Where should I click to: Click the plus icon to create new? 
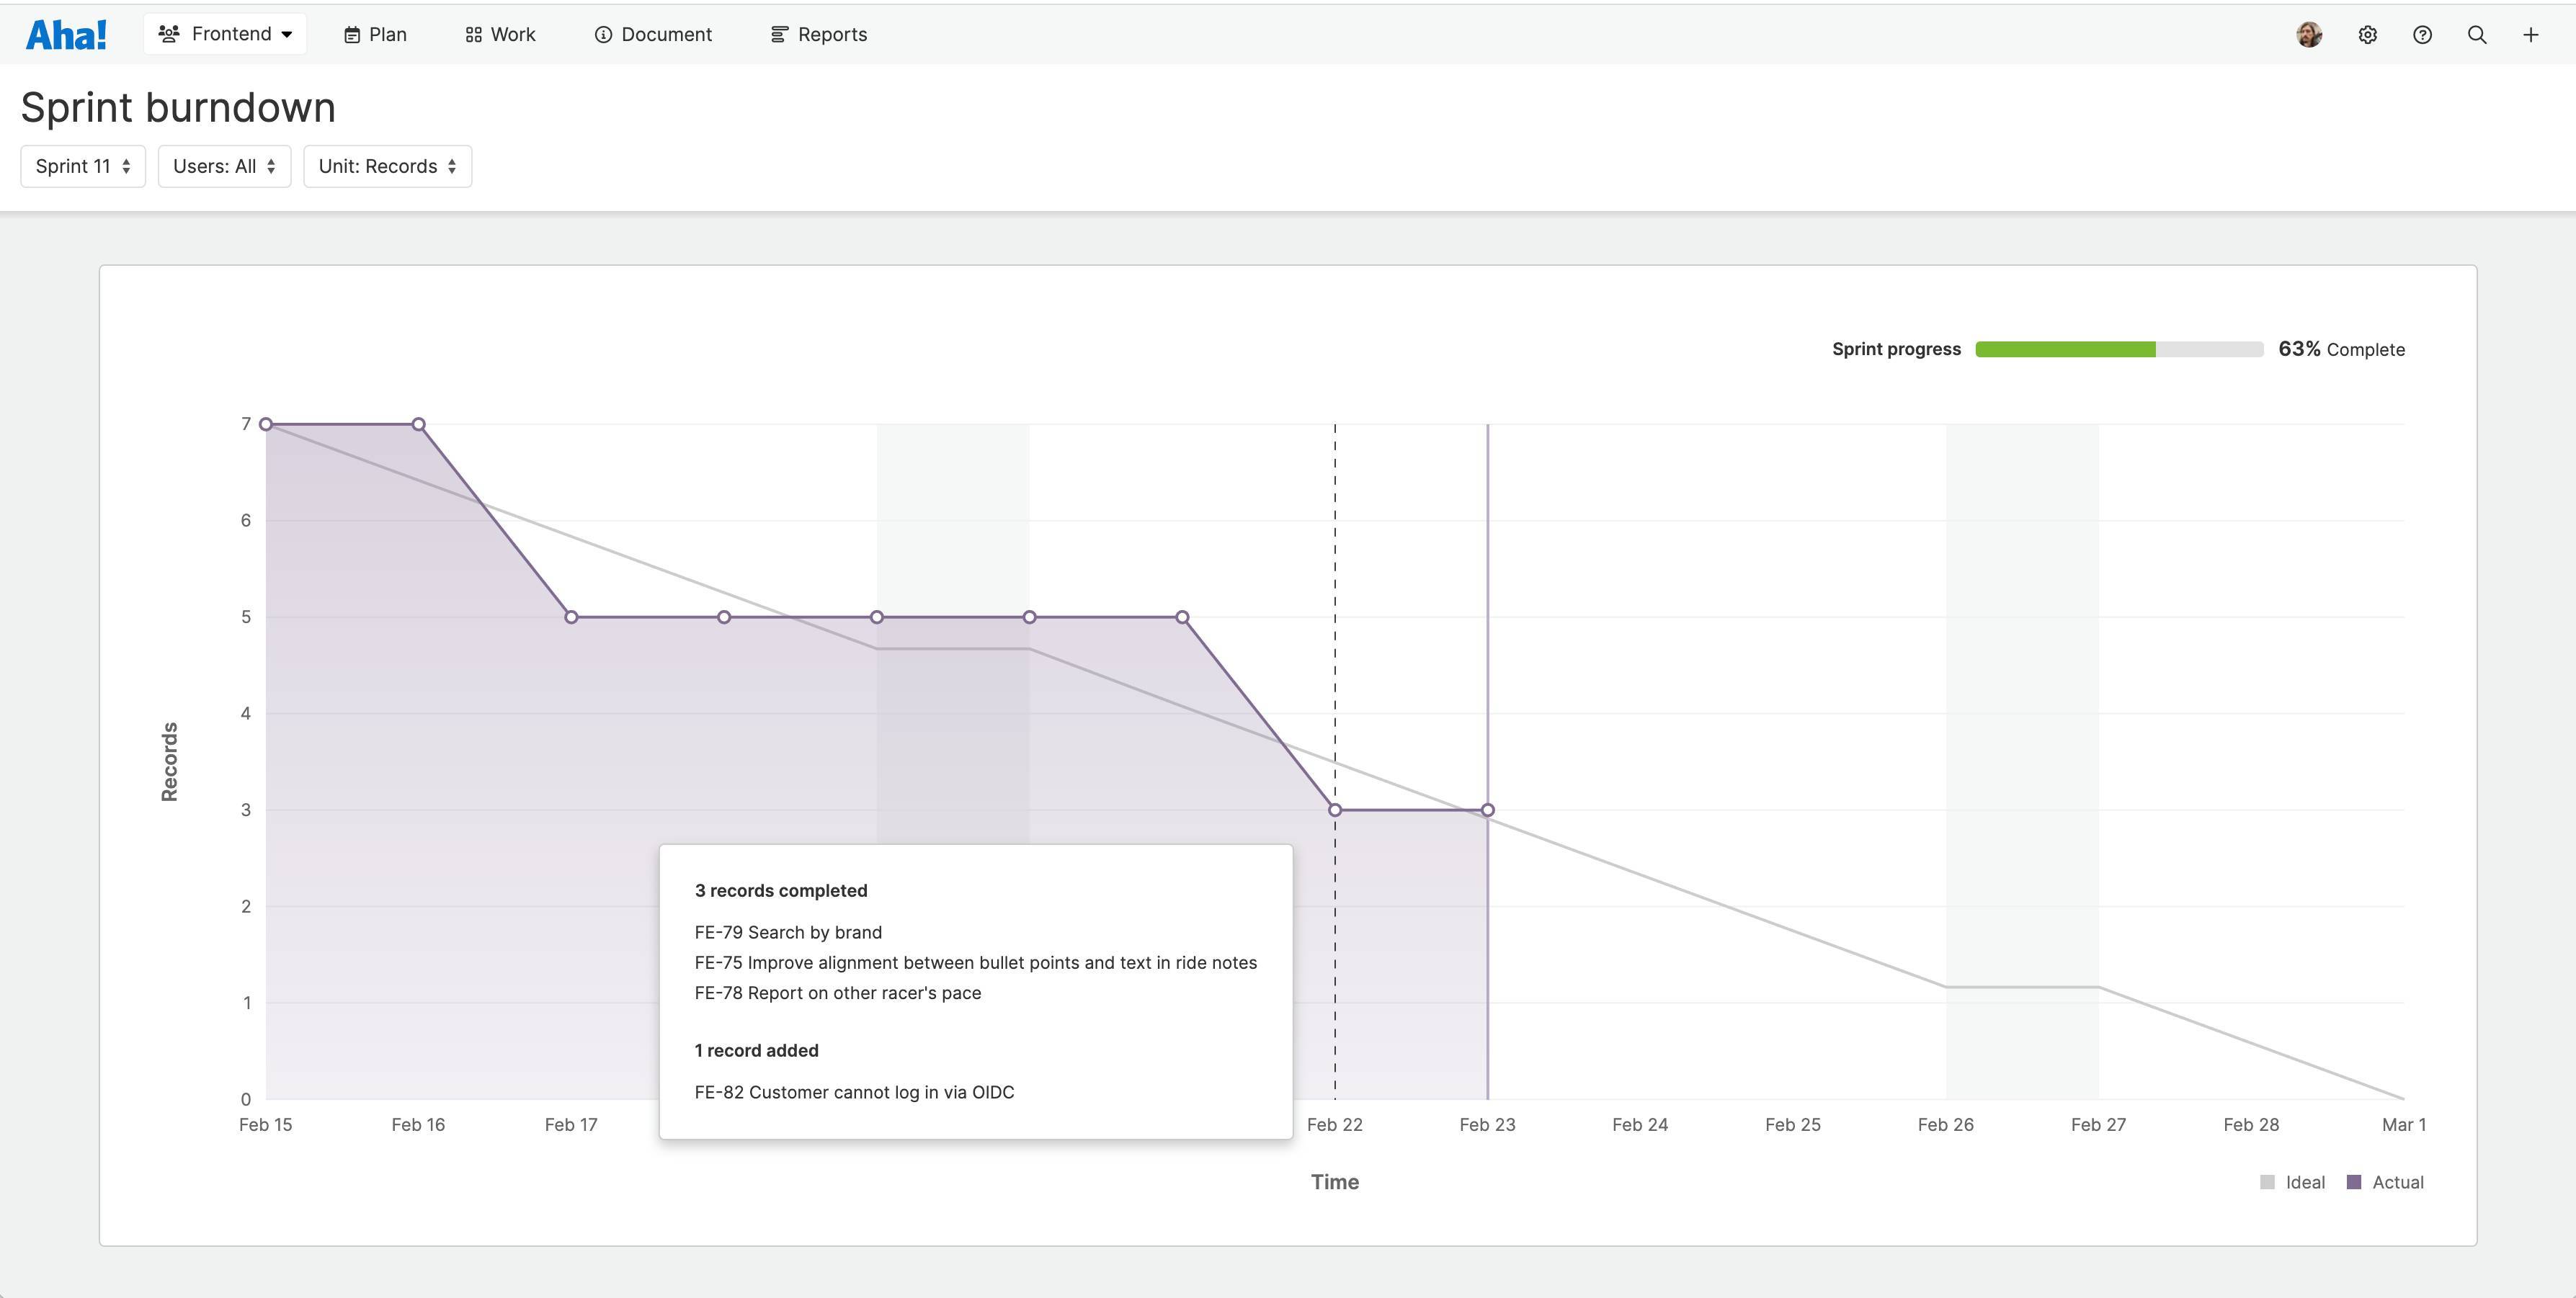tap(2531, 34)
